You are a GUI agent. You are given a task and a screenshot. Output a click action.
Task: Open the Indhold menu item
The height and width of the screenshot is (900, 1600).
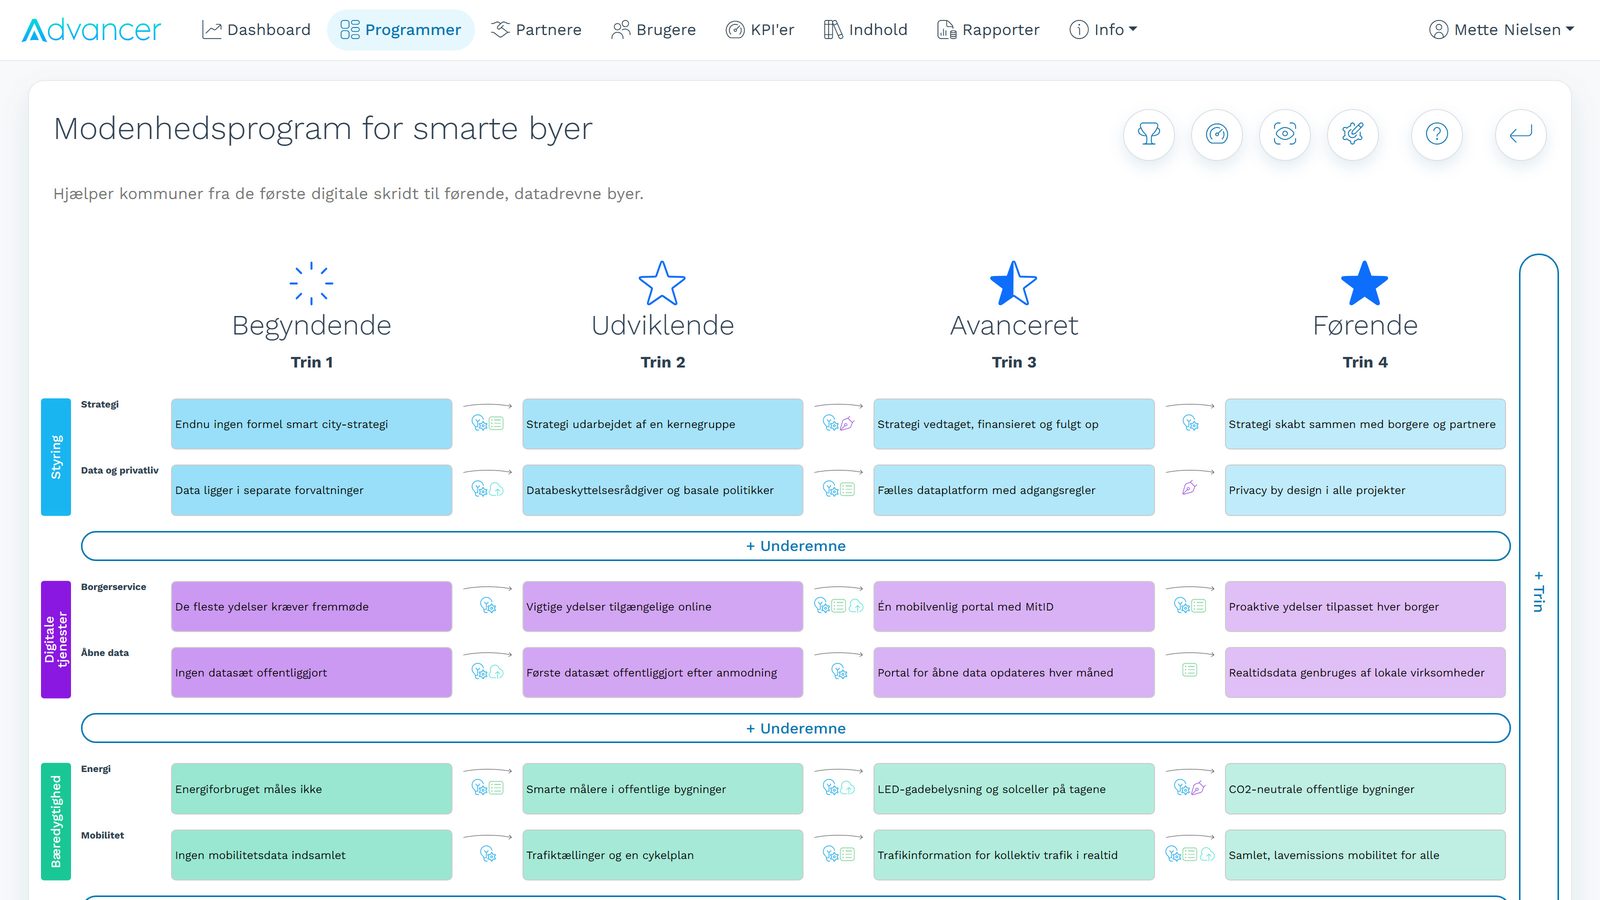[x=866, y=30]
